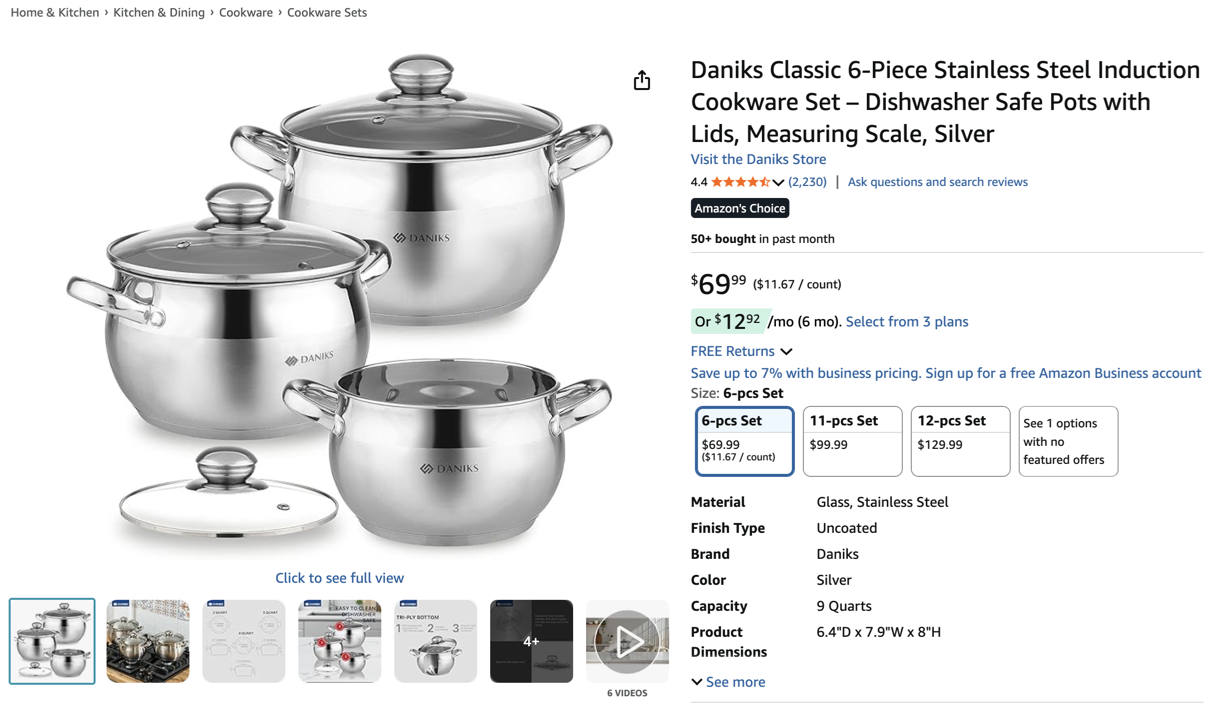View the Tri-Ply Bottom image thumbnail

pos(435,640)
